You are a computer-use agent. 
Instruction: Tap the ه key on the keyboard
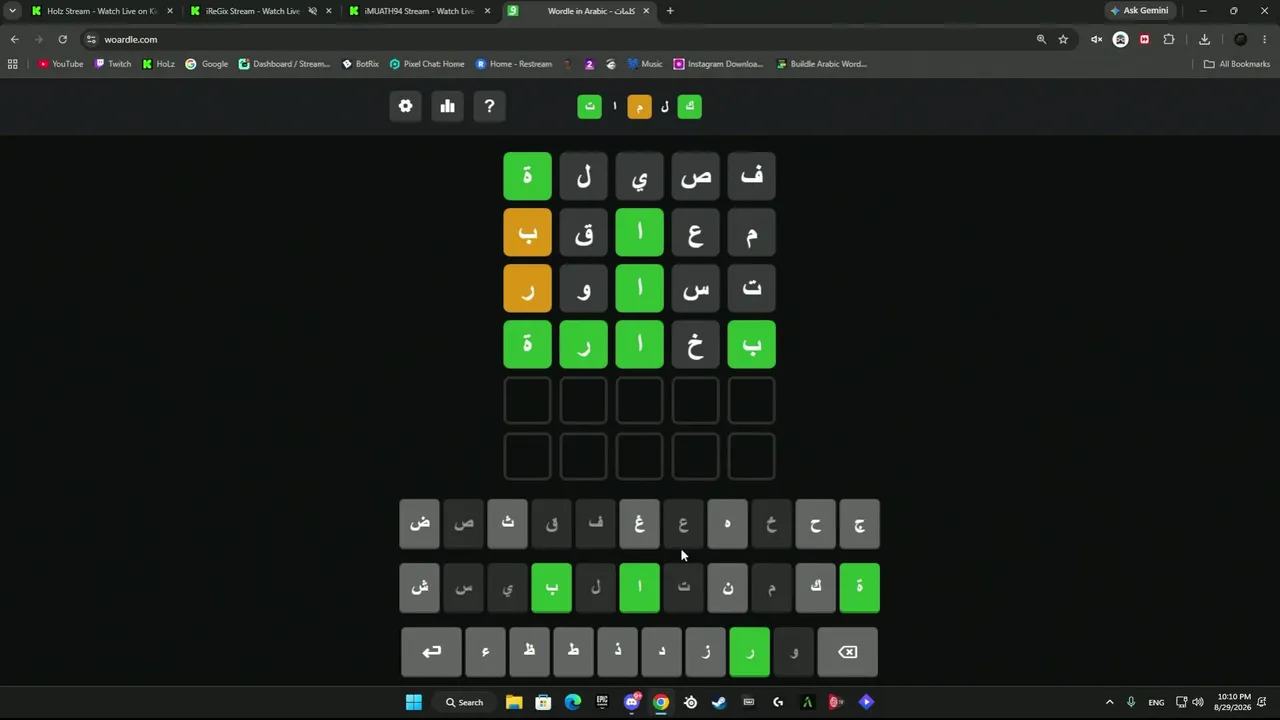pyautogui.click(x=727, y=524)
